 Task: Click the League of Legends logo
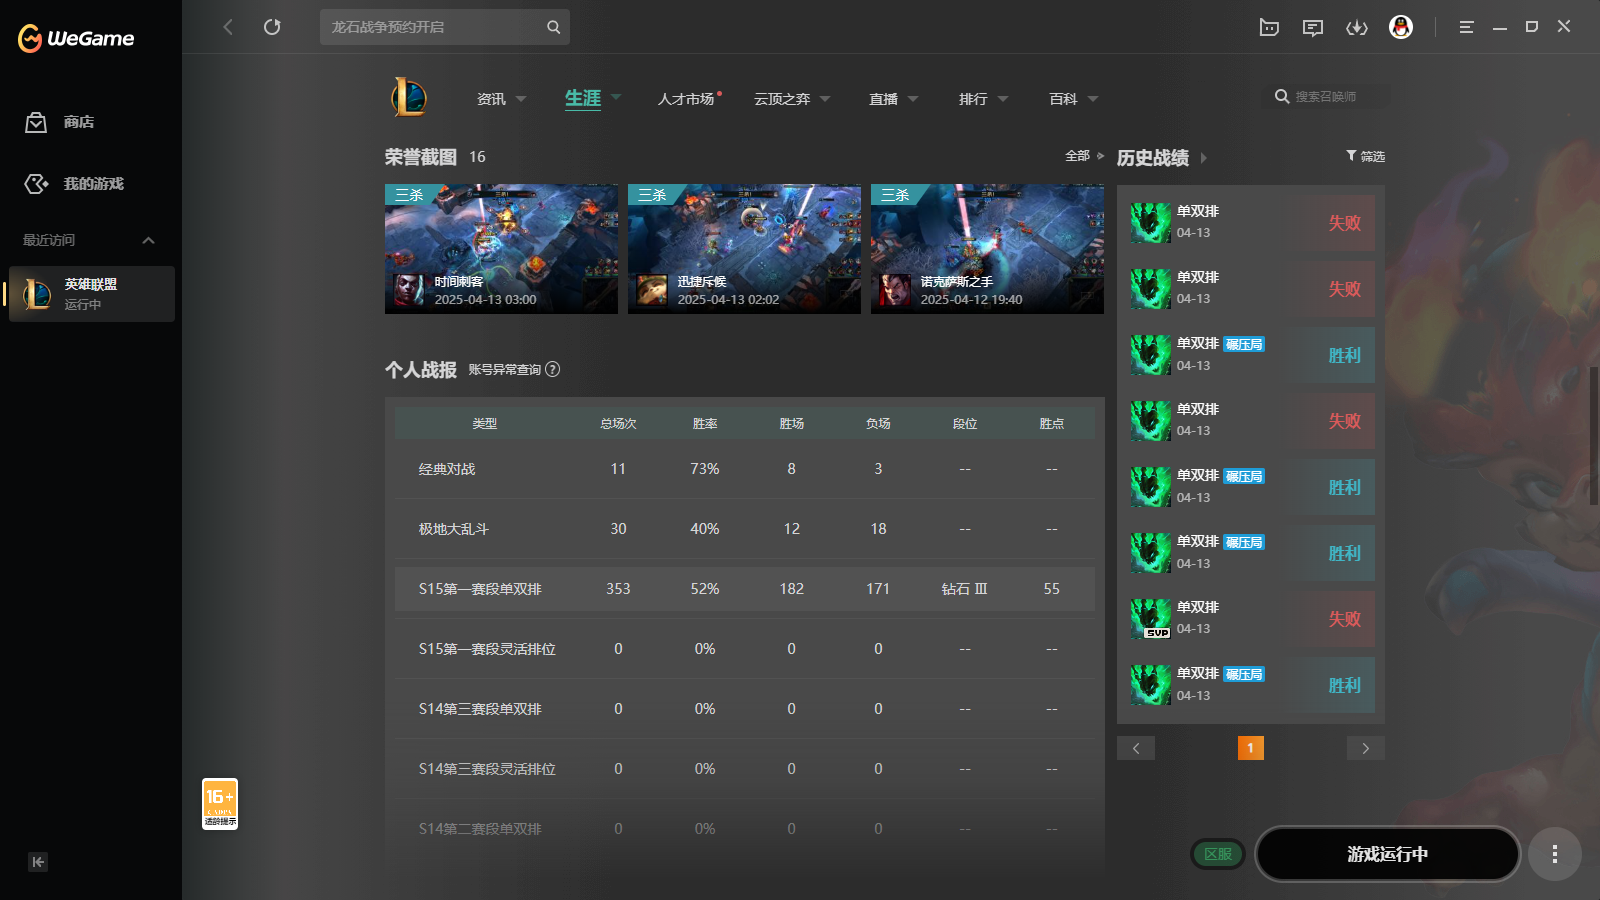409,97
